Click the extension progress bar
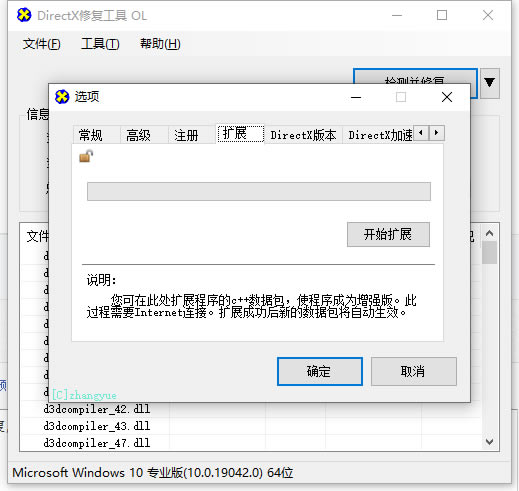Image resolution: width=519 pixels, height=491 pixels. [259, 191]
